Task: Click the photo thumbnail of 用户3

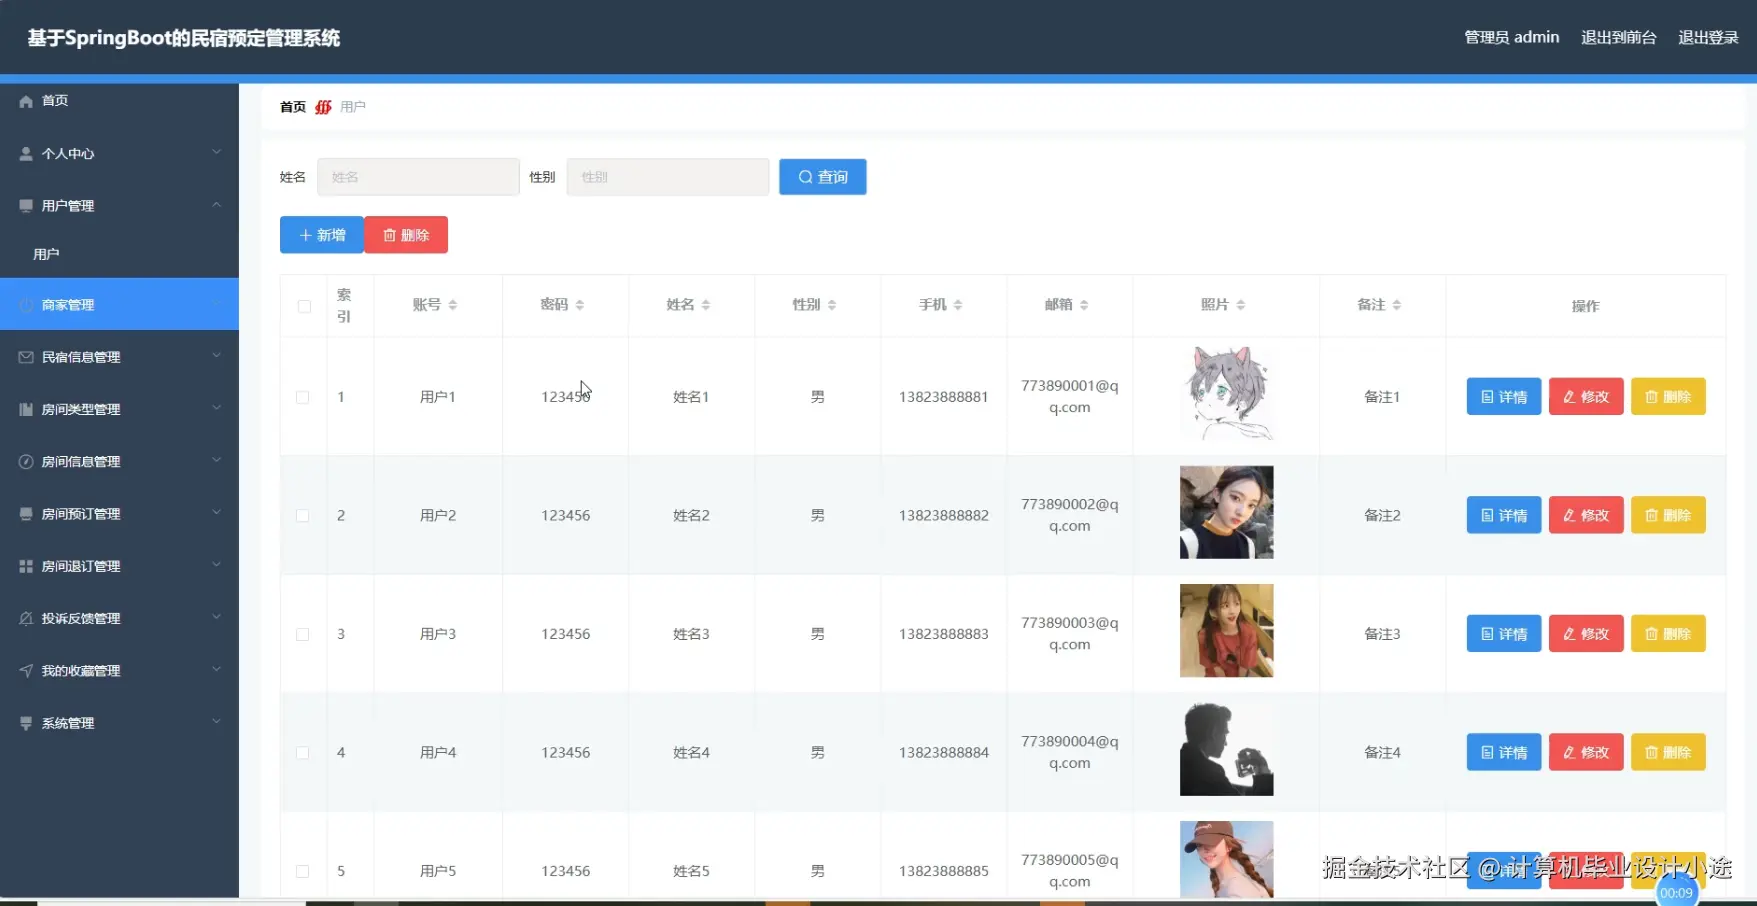Action: pyautogui.click(x=1227, y=631)
